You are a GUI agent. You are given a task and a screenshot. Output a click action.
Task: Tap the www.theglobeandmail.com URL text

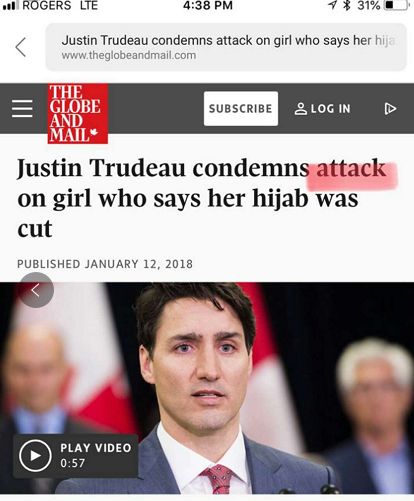point(129,55)
